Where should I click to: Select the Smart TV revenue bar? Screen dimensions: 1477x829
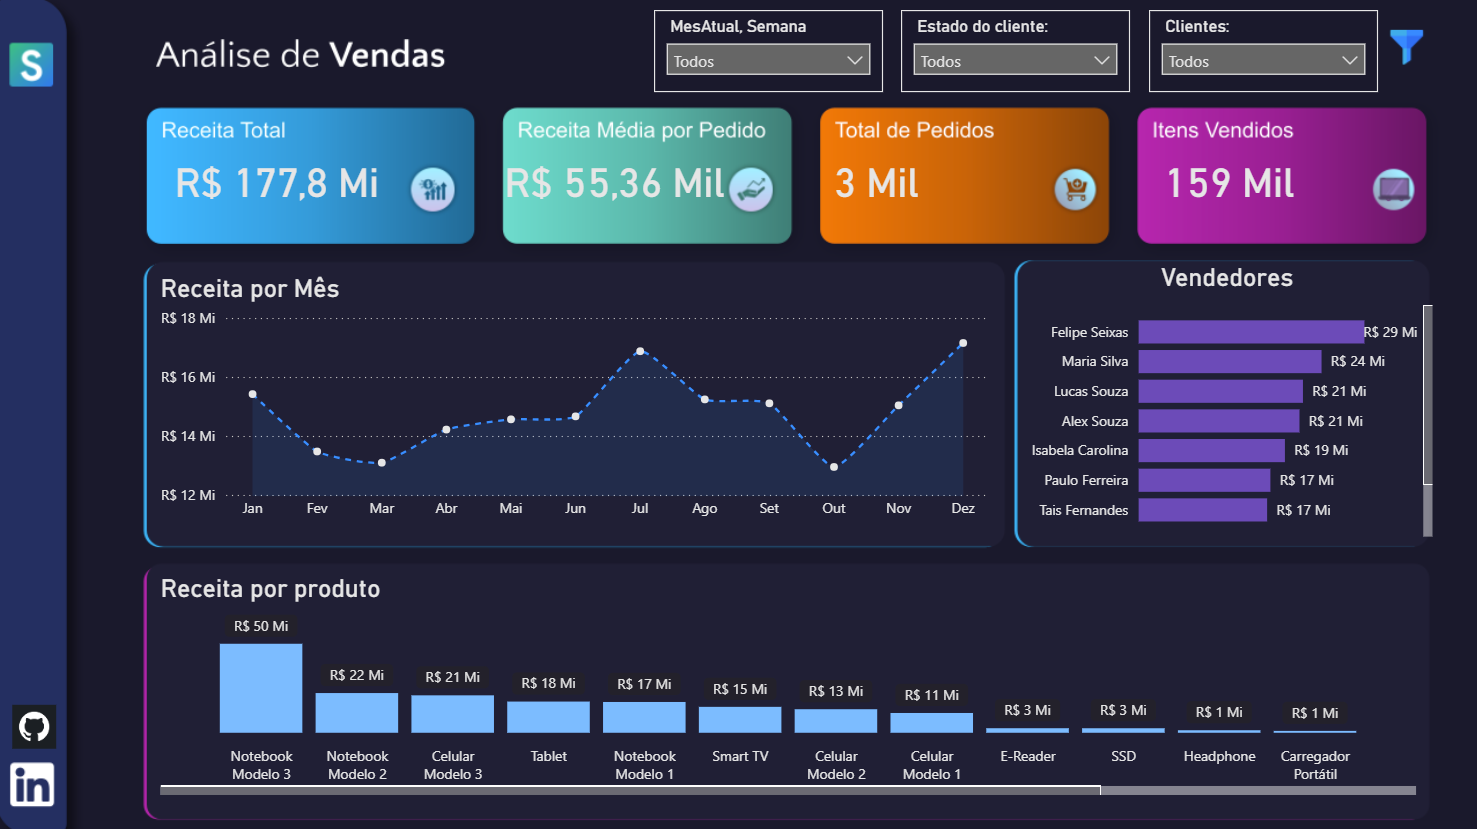tap(740, 718)
